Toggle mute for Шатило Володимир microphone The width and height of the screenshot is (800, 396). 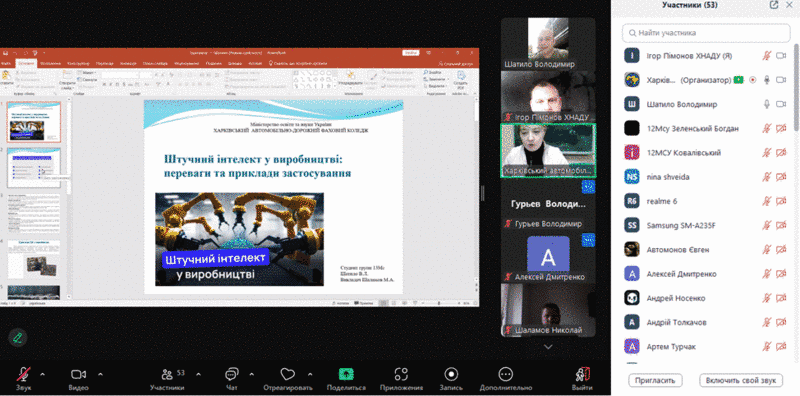coord(766,104)
